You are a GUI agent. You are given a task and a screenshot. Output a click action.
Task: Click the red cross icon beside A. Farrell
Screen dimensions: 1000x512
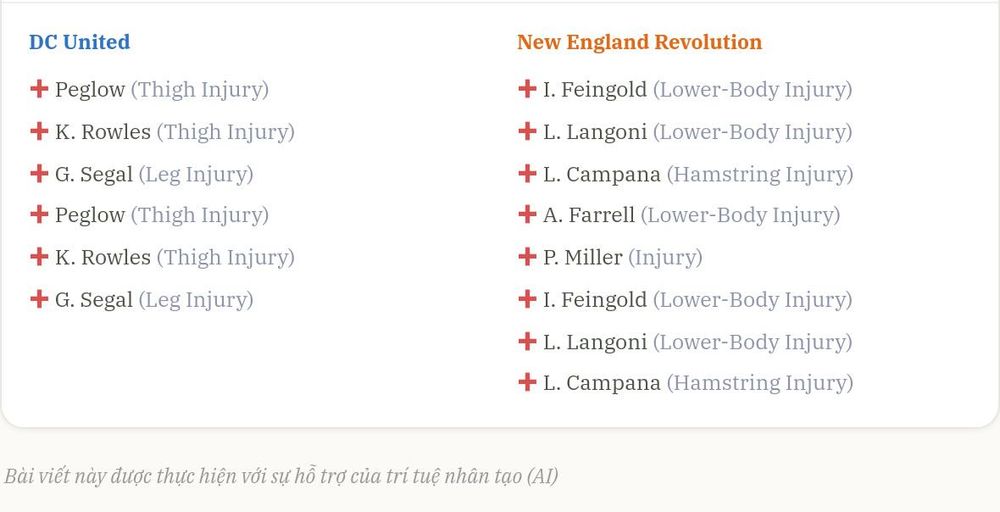point(527,214)
